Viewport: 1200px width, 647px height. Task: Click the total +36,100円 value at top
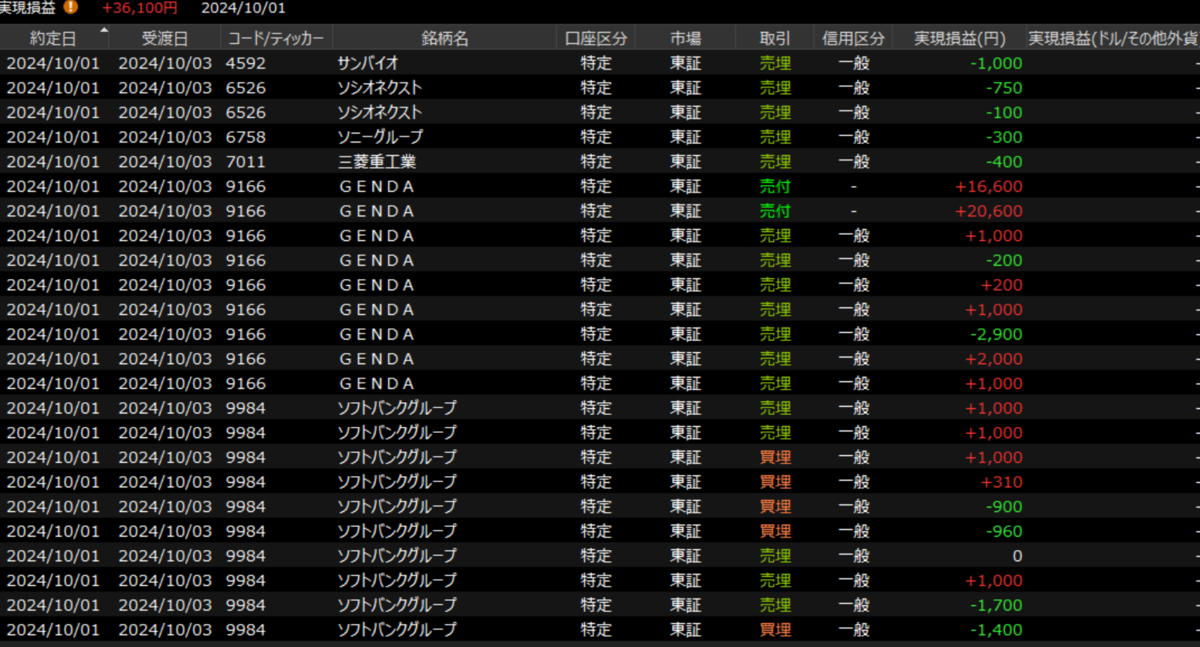[x=140, y=7]
